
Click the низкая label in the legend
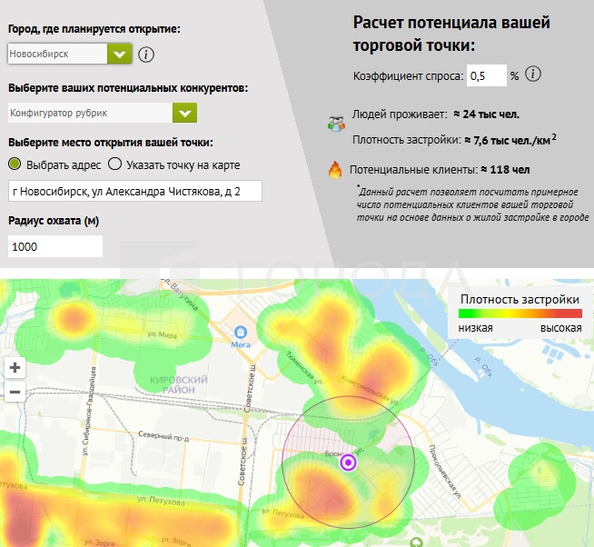click(475, 328)
